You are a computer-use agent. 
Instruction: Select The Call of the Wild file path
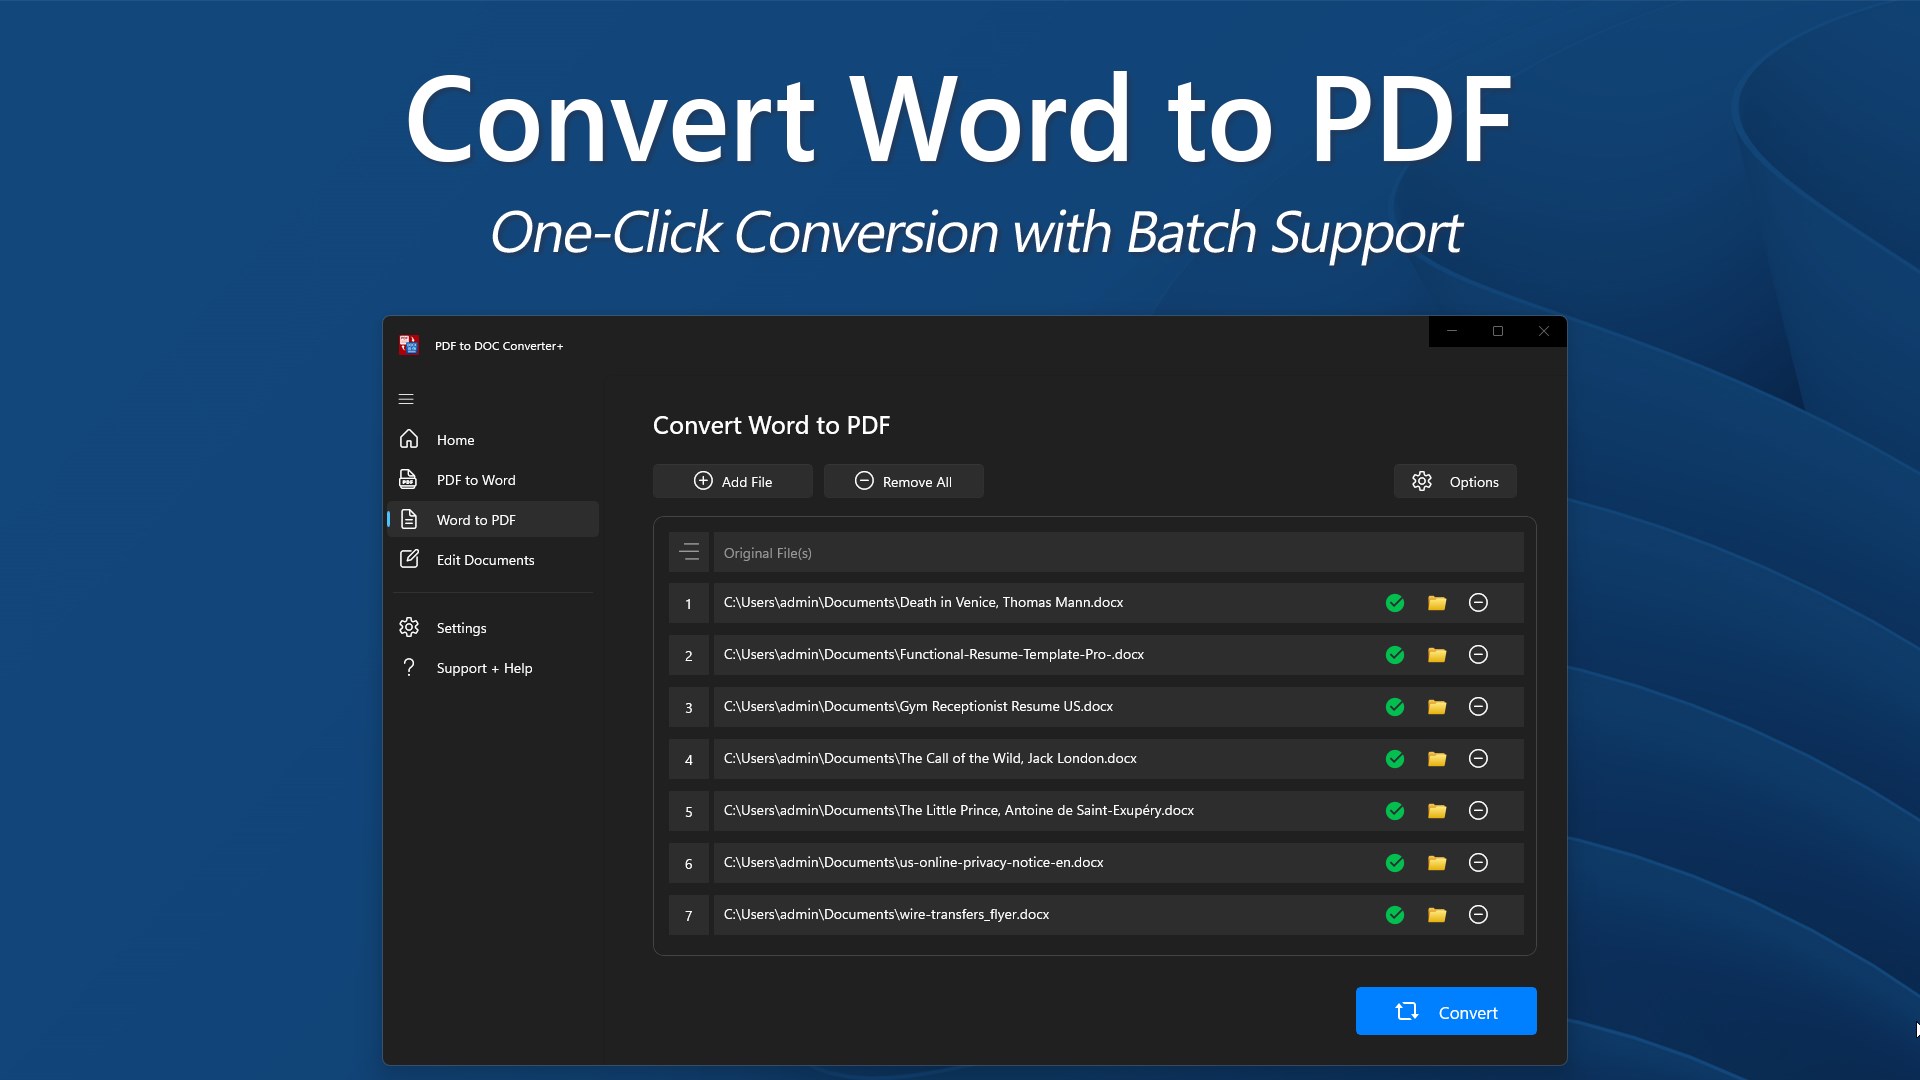tap(930, 758)
